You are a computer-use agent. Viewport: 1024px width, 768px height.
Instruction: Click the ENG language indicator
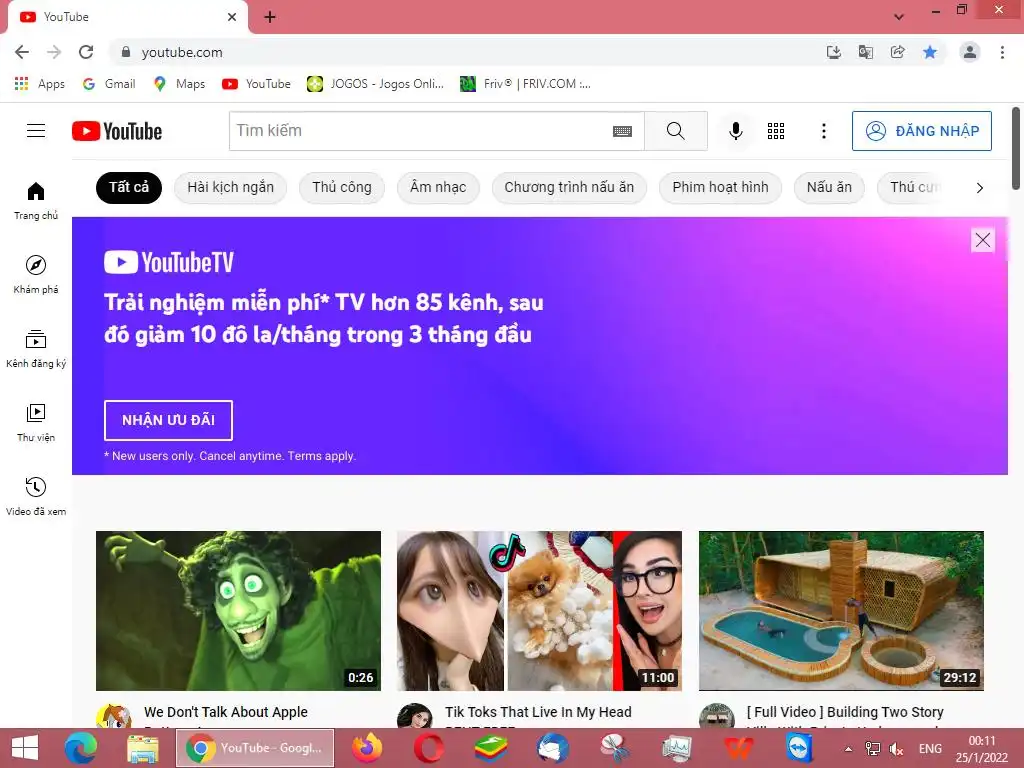tap(930, 749)
